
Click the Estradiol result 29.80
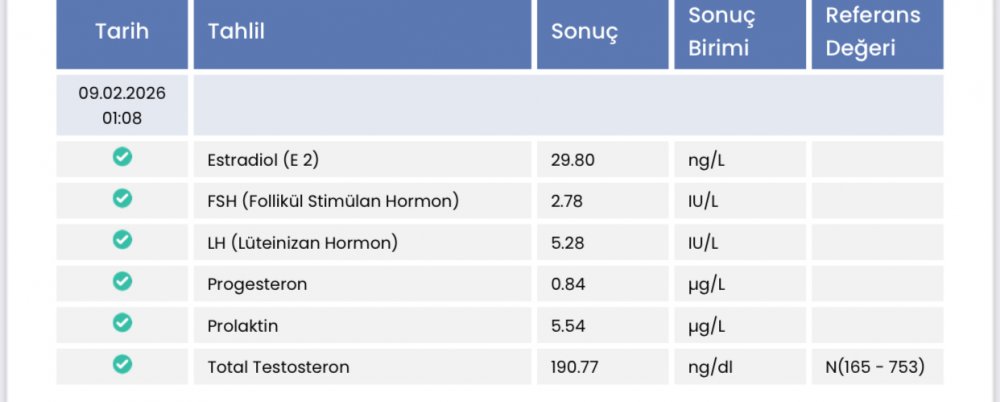coord(573,160)
